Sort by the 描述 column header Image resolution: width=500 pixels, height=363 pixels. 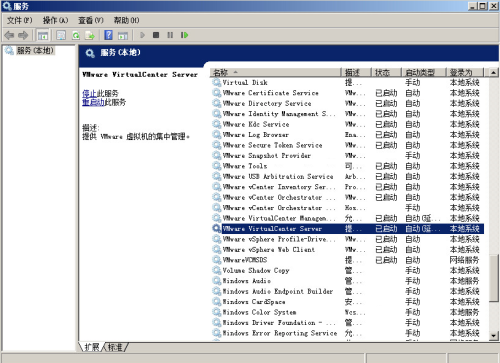[x=356, y=72]
